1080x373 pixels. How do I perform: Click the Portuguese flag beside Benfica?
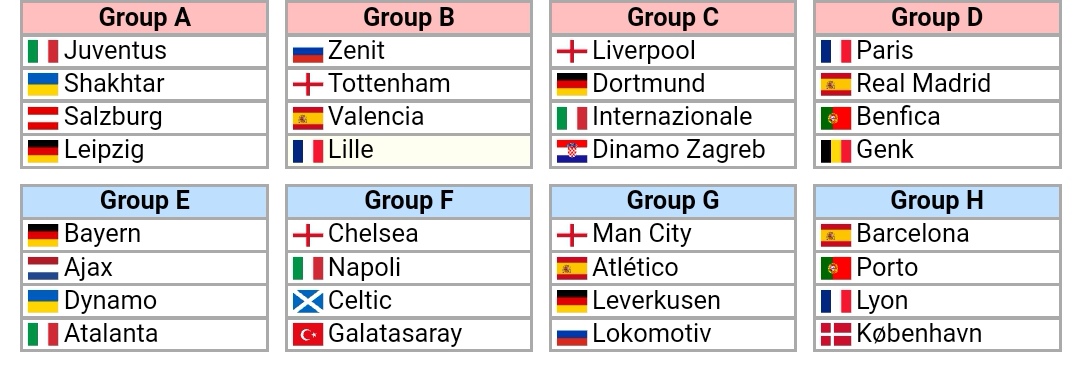(836, 118)
